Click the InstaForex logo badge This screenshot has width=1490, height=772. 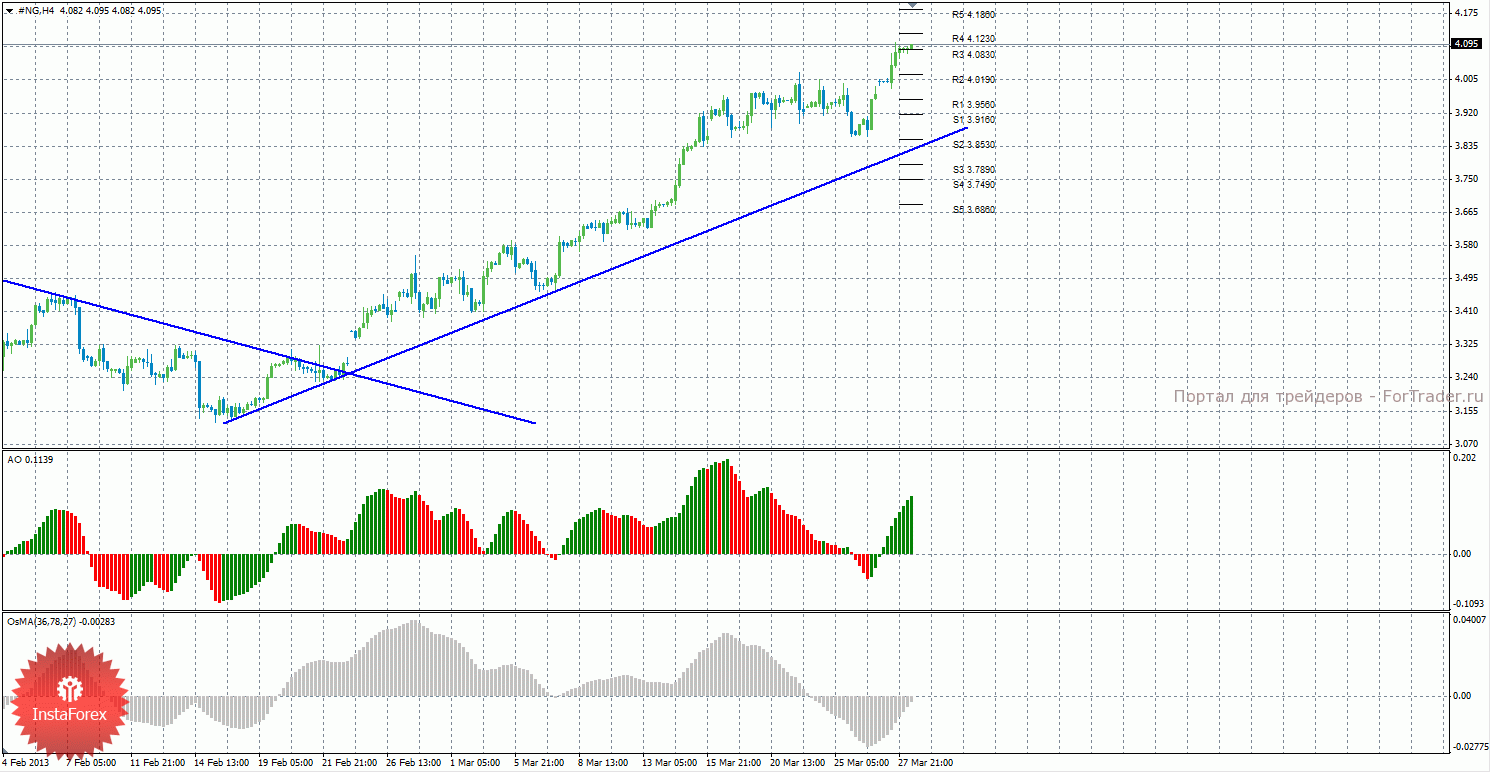click(x=69, y=702)
